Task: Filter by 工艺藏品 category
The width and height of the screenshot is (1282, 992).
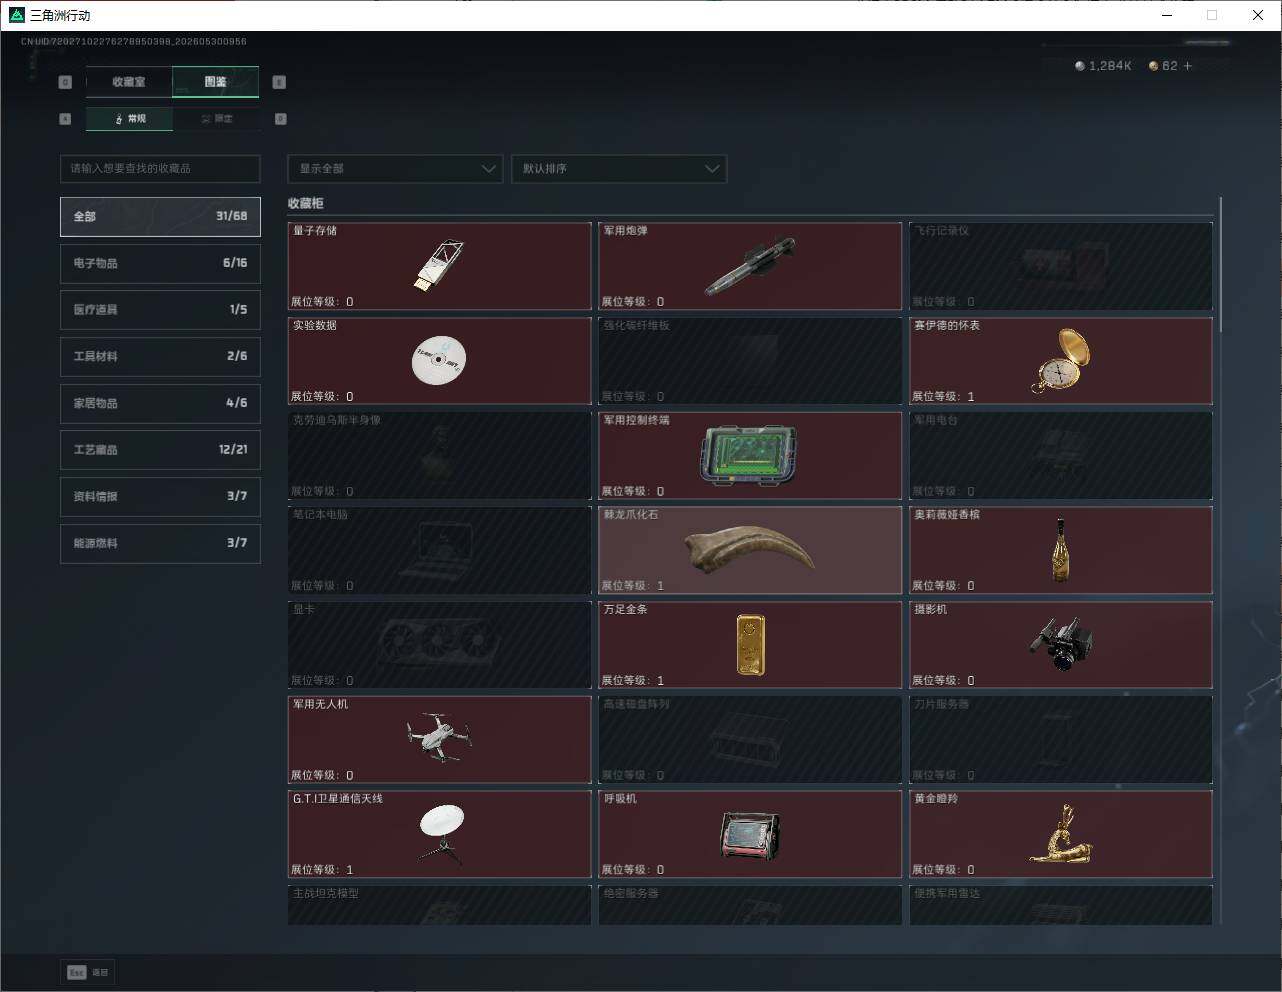Action: point(160,450)
